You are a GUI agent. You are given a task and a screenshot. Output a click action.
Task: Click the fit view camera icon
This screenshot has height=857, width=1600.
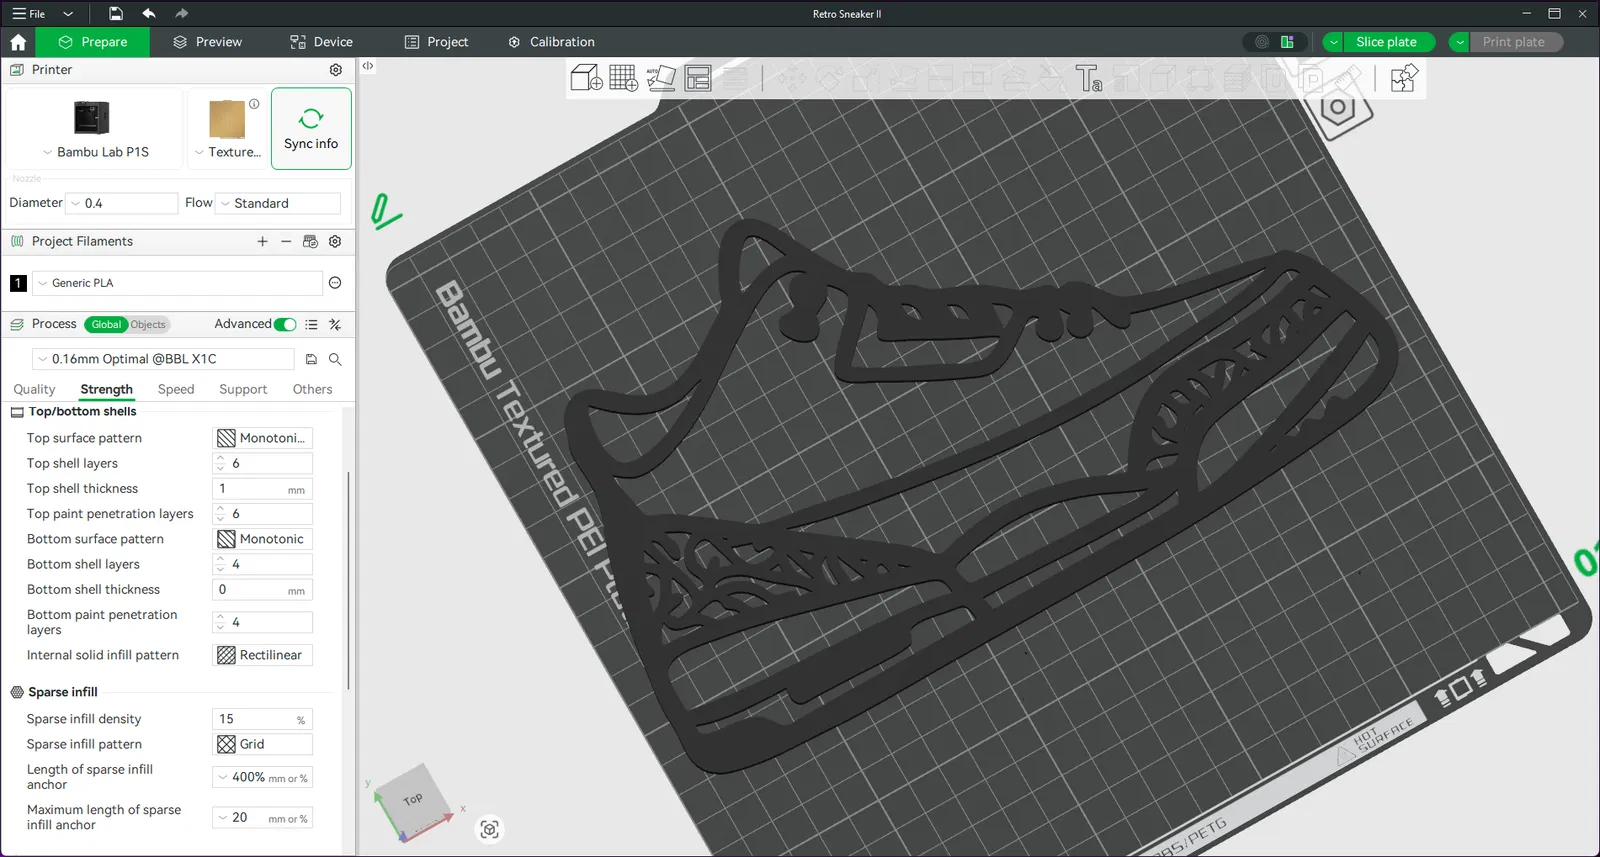pyautogui.click(x=489, y=829)
